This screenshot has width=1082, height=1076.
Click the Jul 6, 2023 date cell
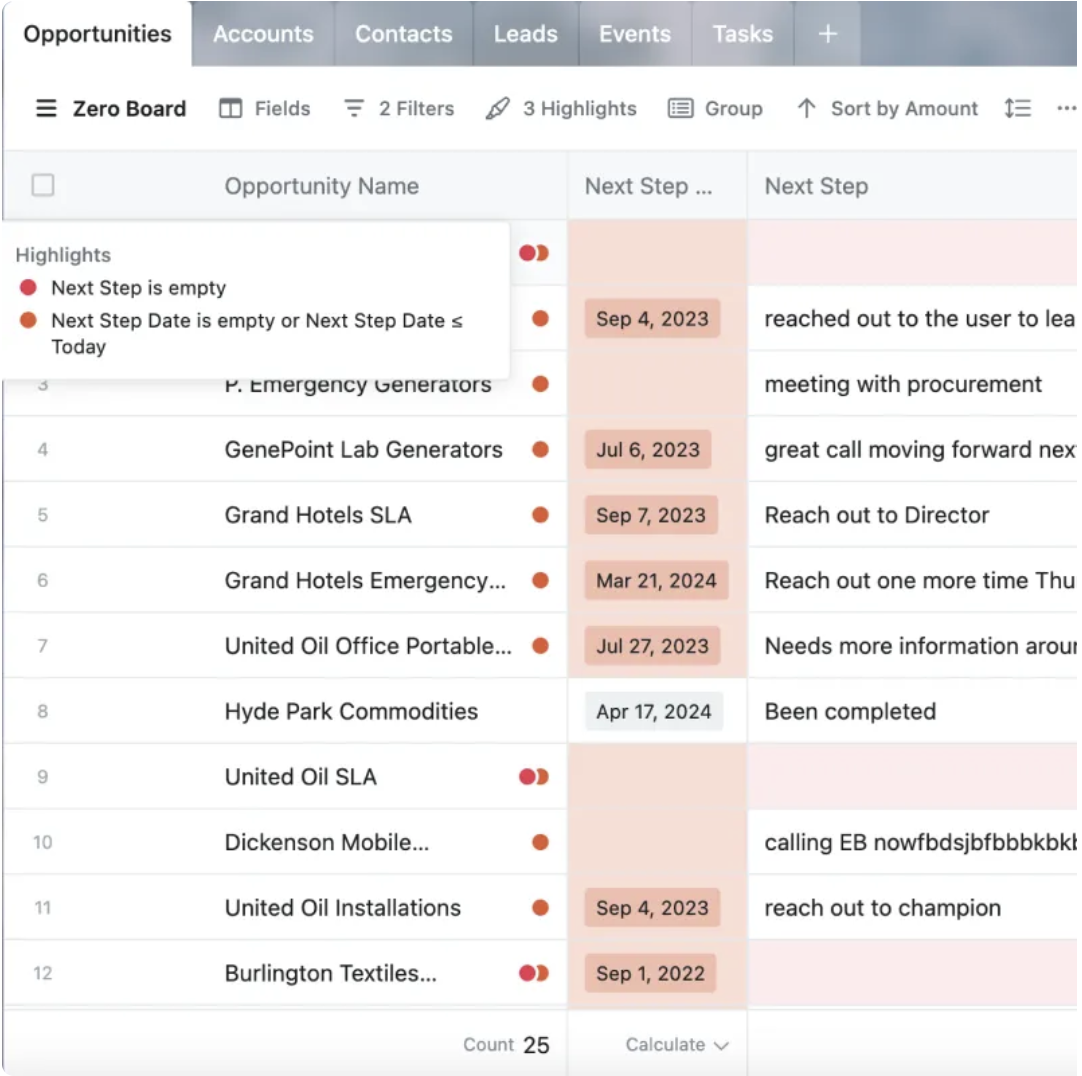point(648,450)
